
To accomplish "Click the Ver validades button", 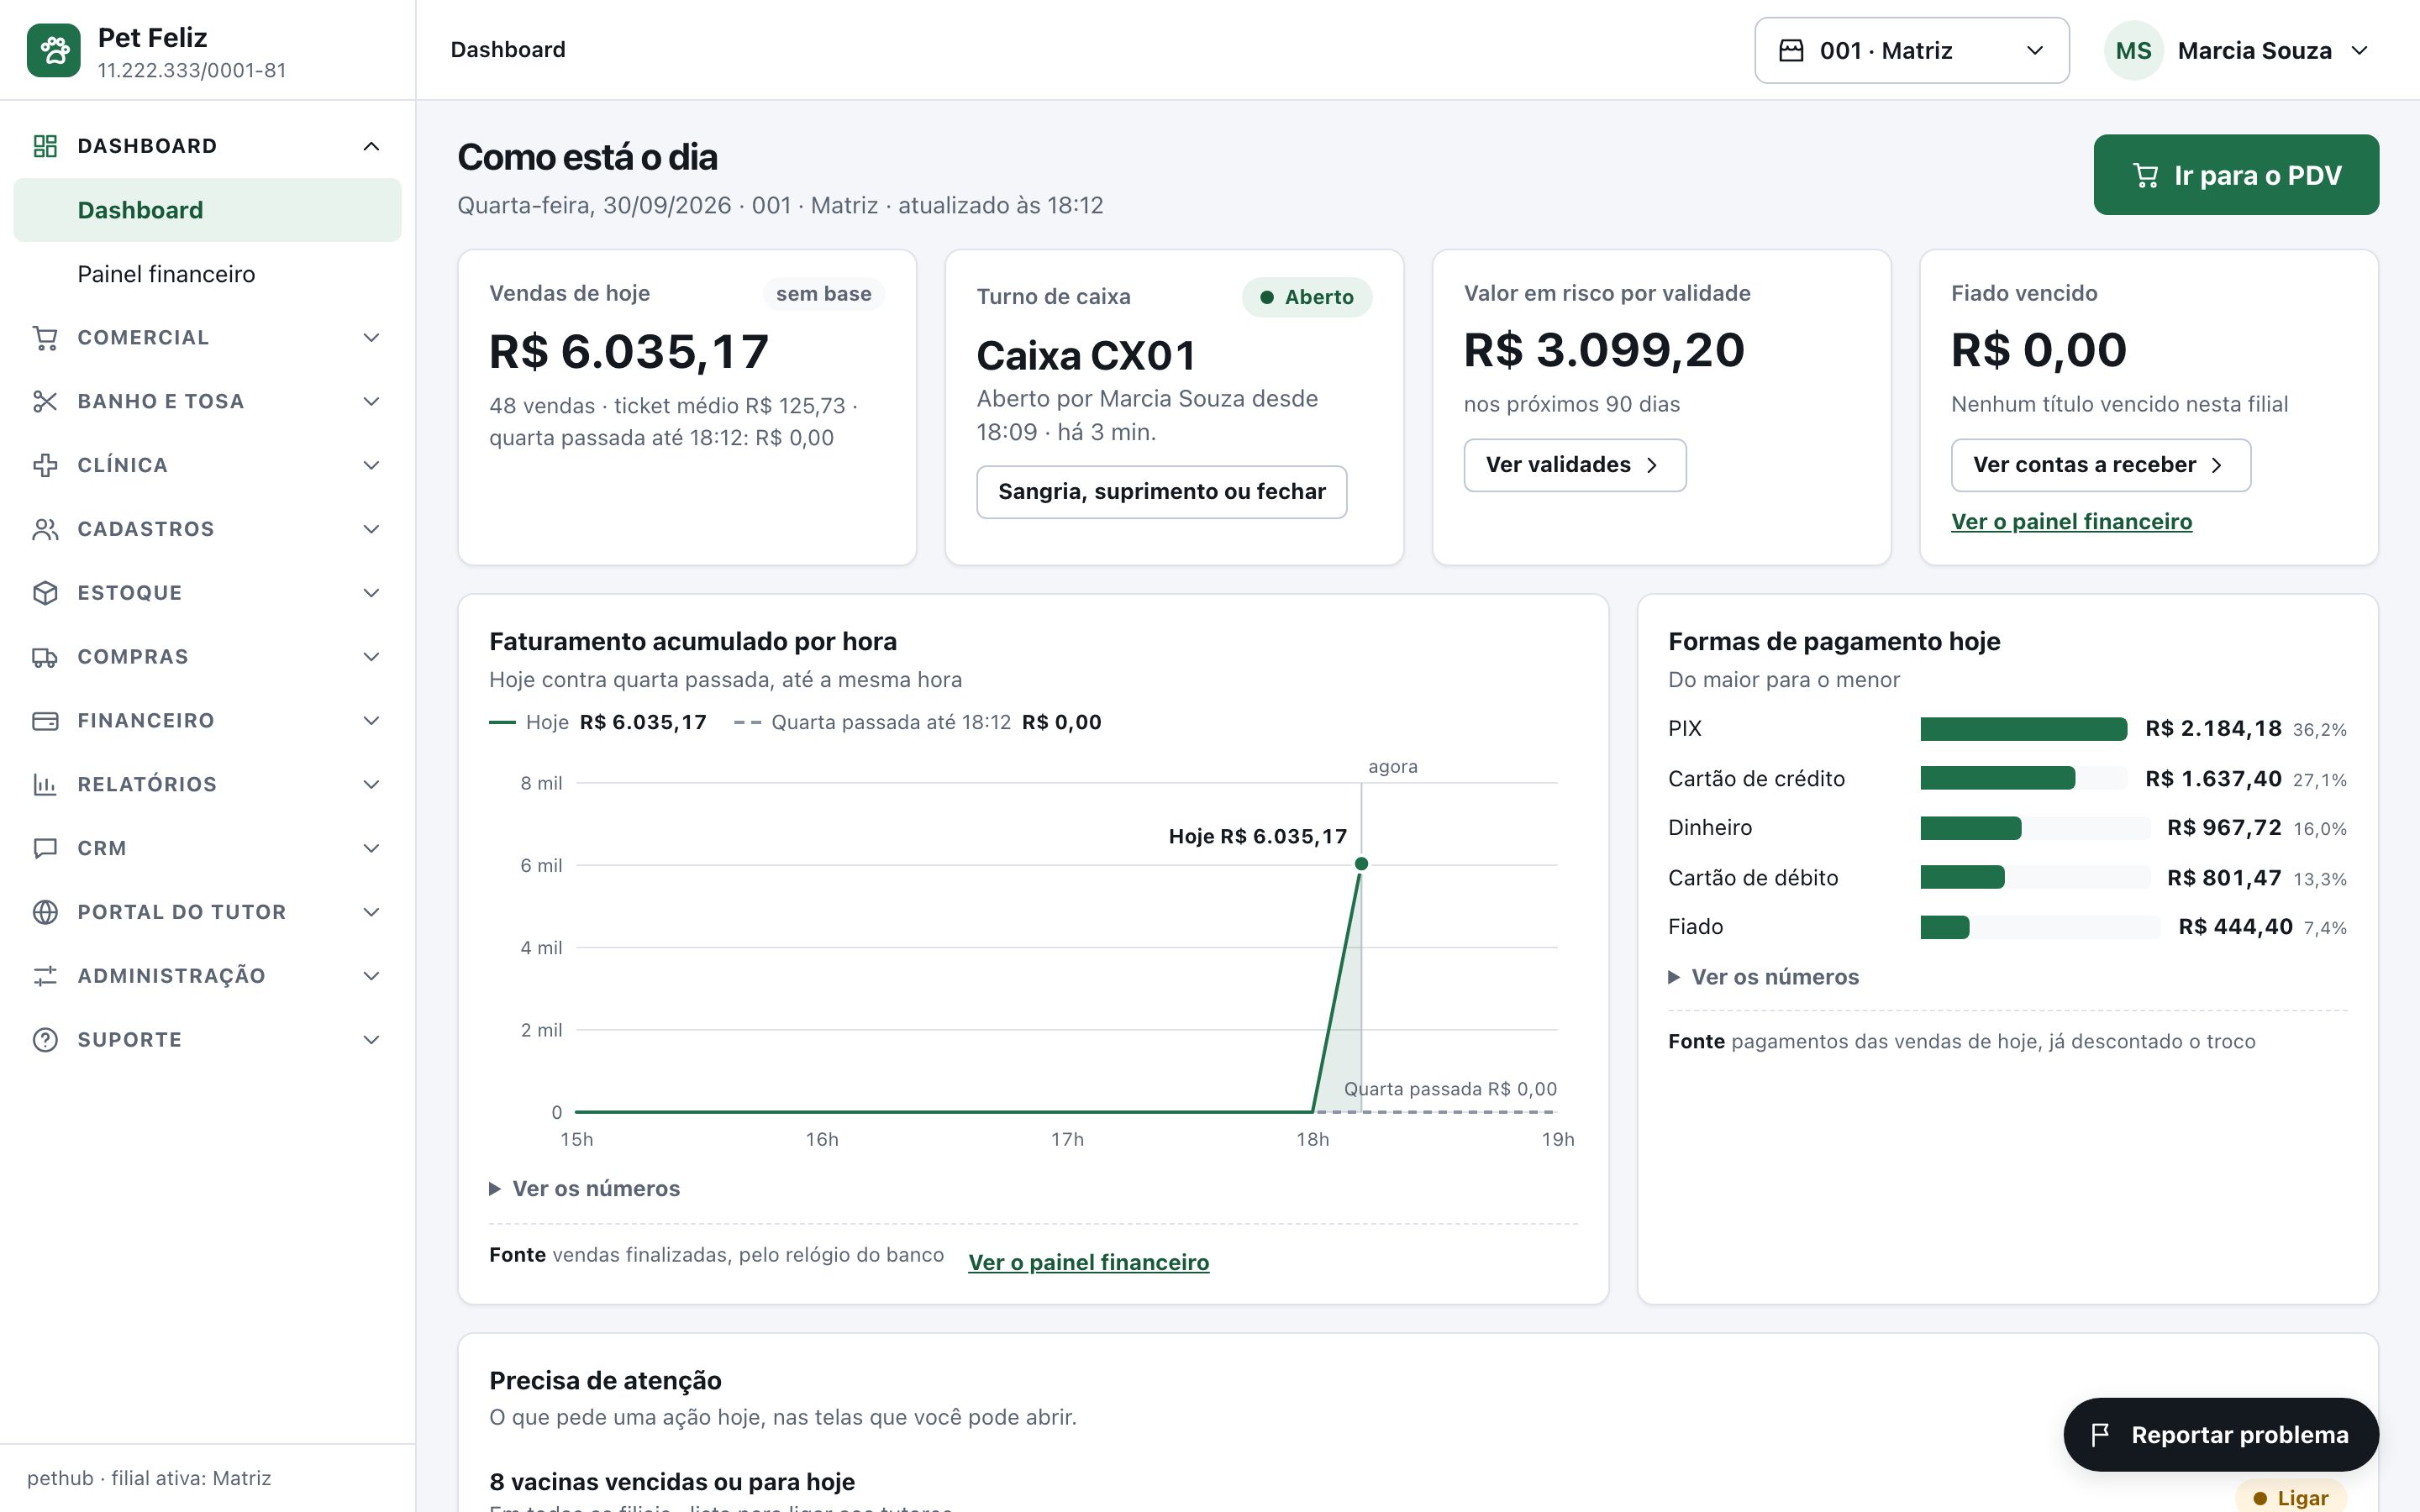I will coord(1574,465).
